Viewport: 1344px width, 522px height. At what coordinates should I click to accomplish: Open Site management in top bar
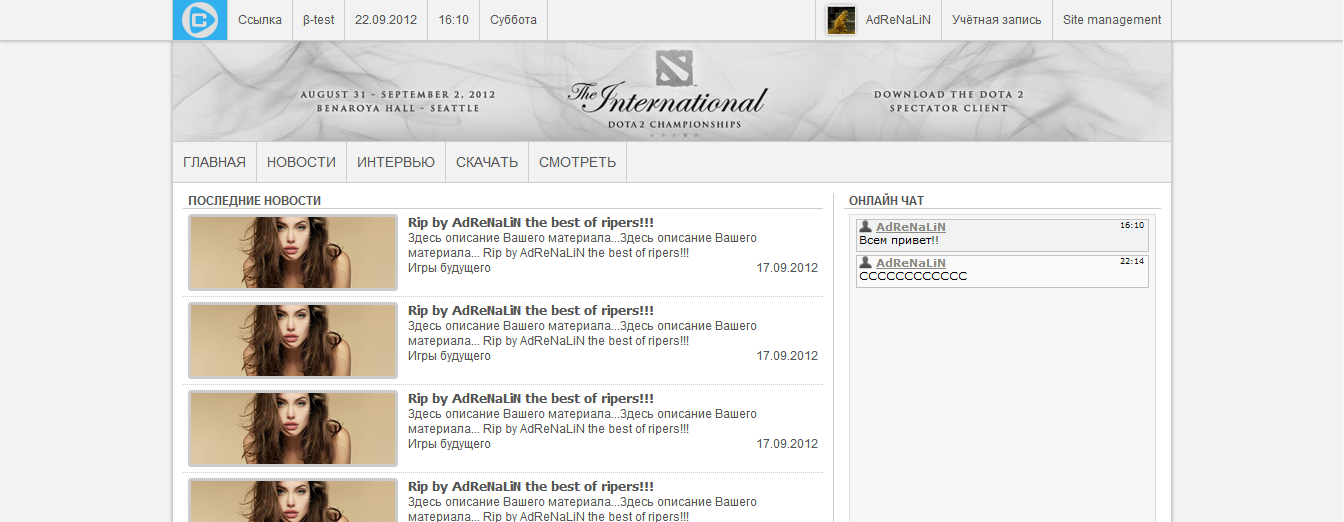coord(1112,20)
